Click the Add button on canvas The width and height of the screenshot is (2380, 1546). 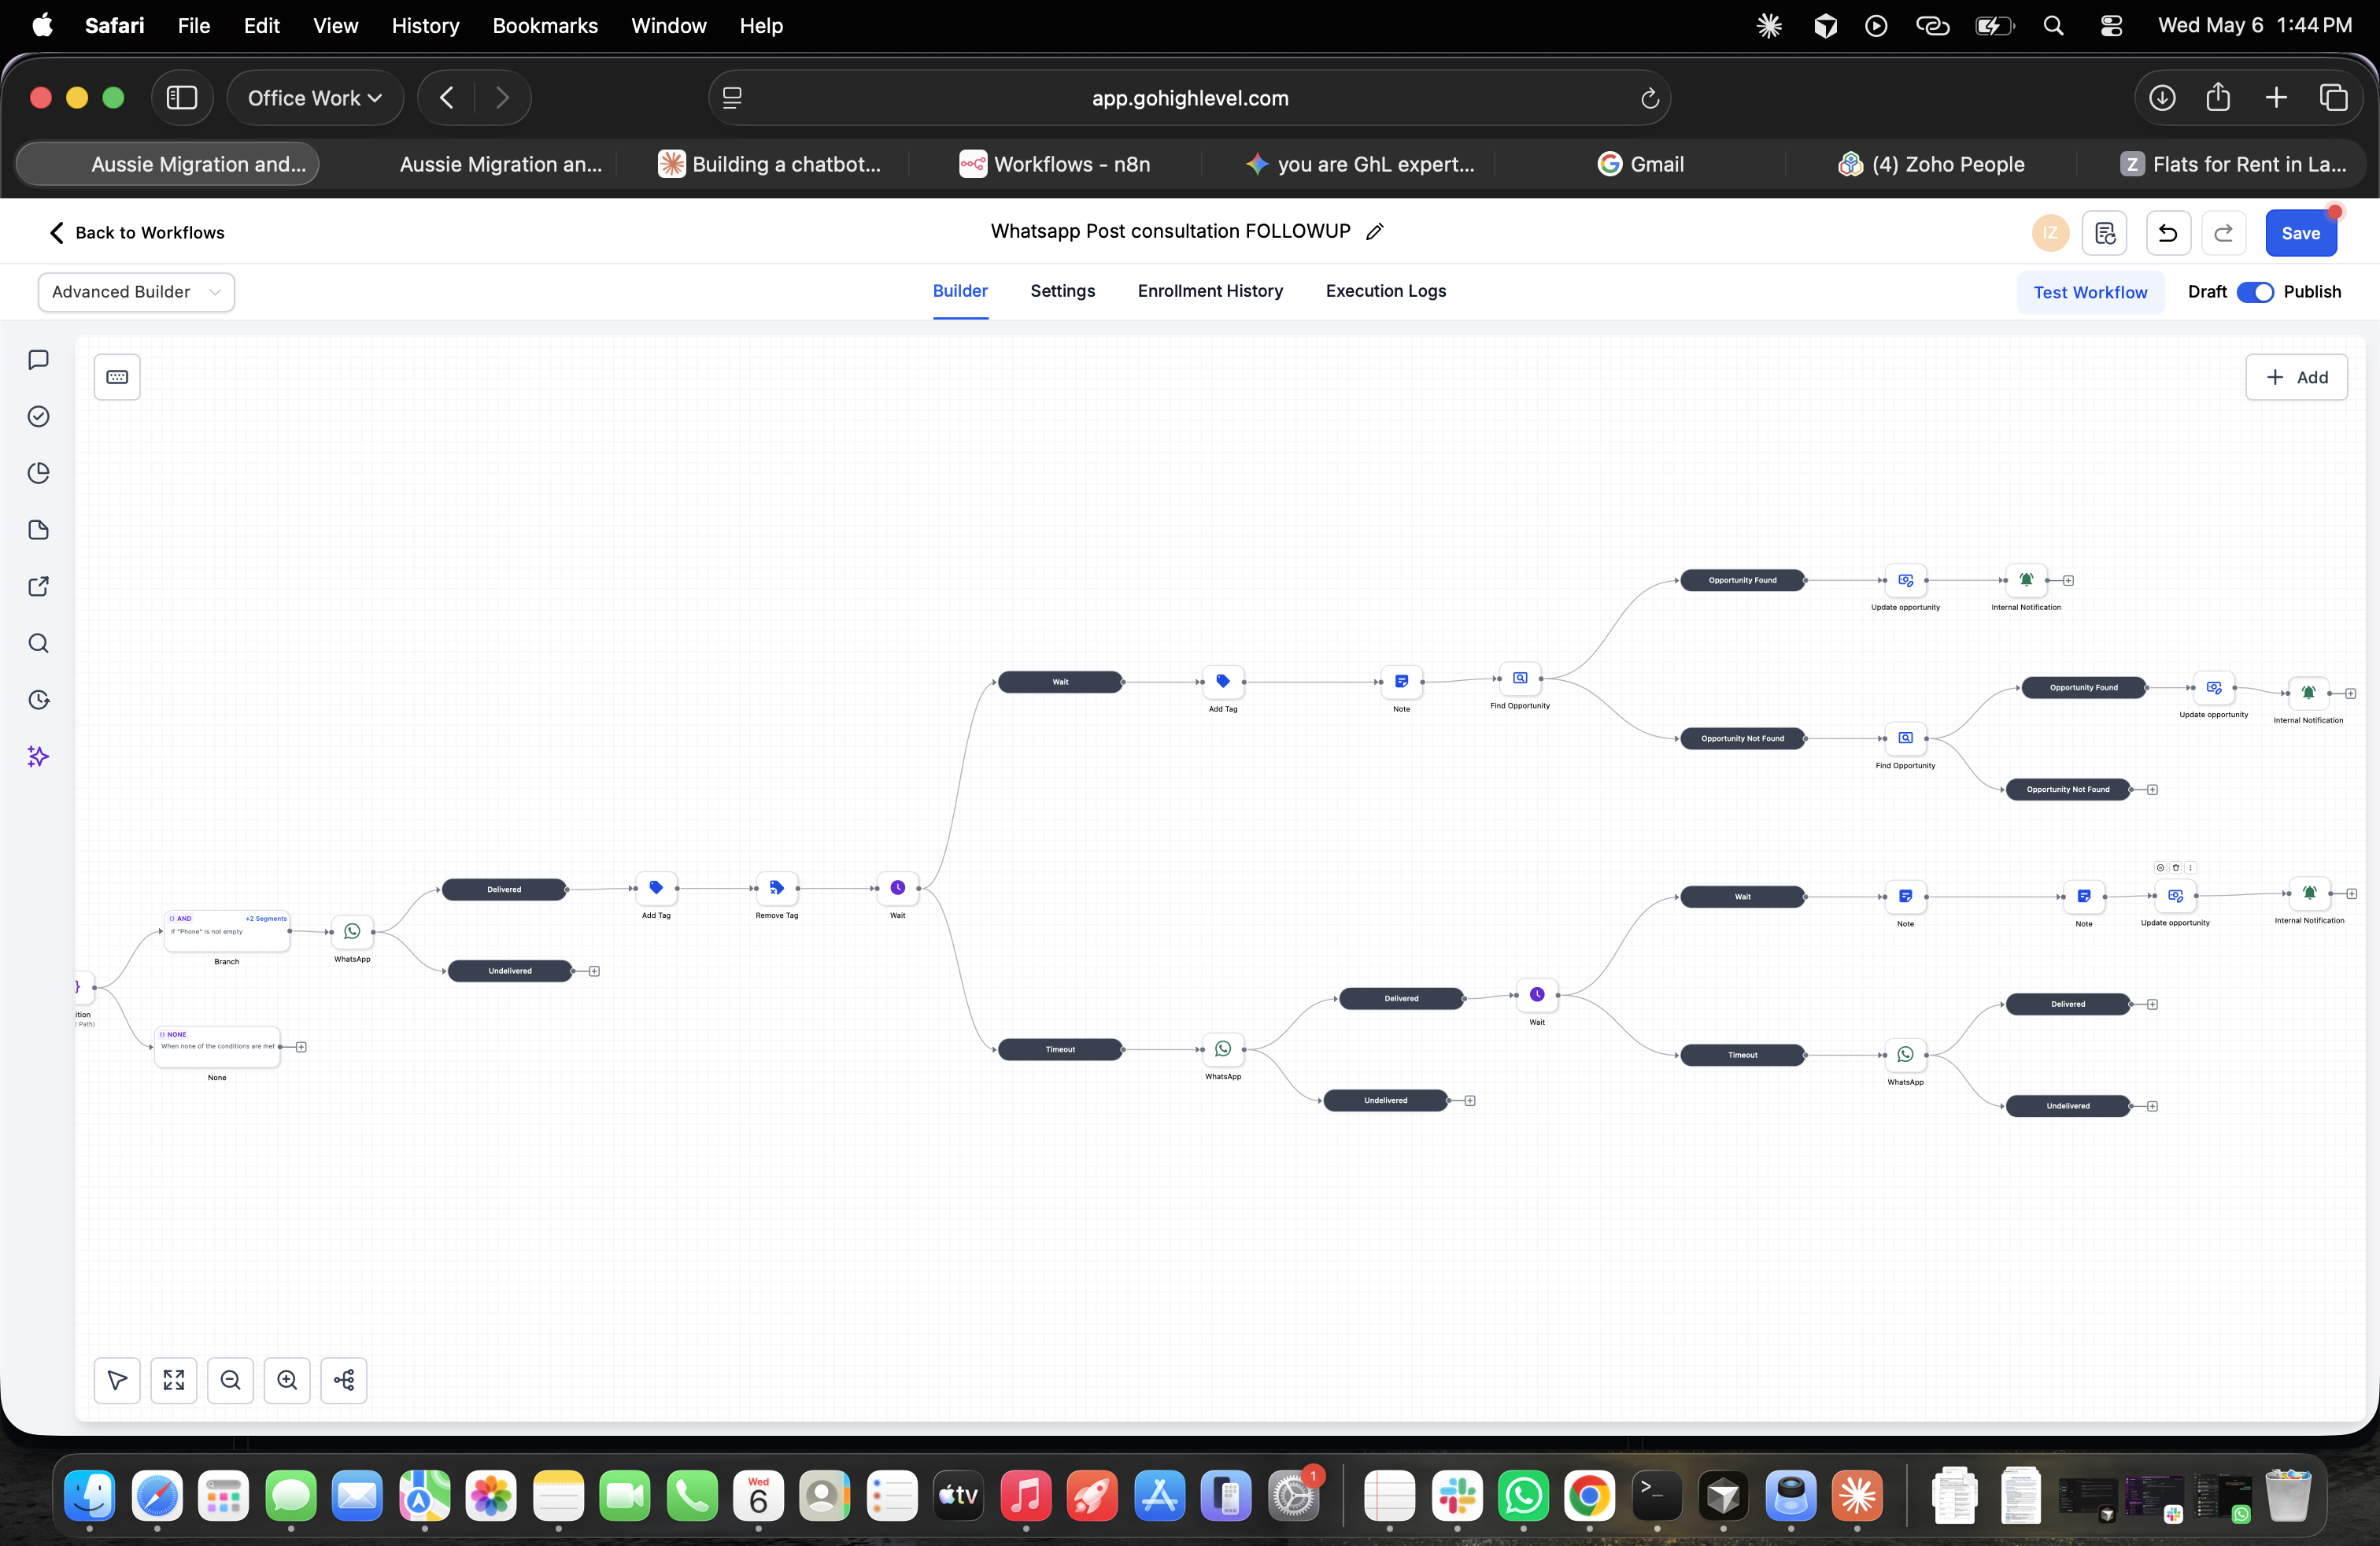coord(2296,377)
